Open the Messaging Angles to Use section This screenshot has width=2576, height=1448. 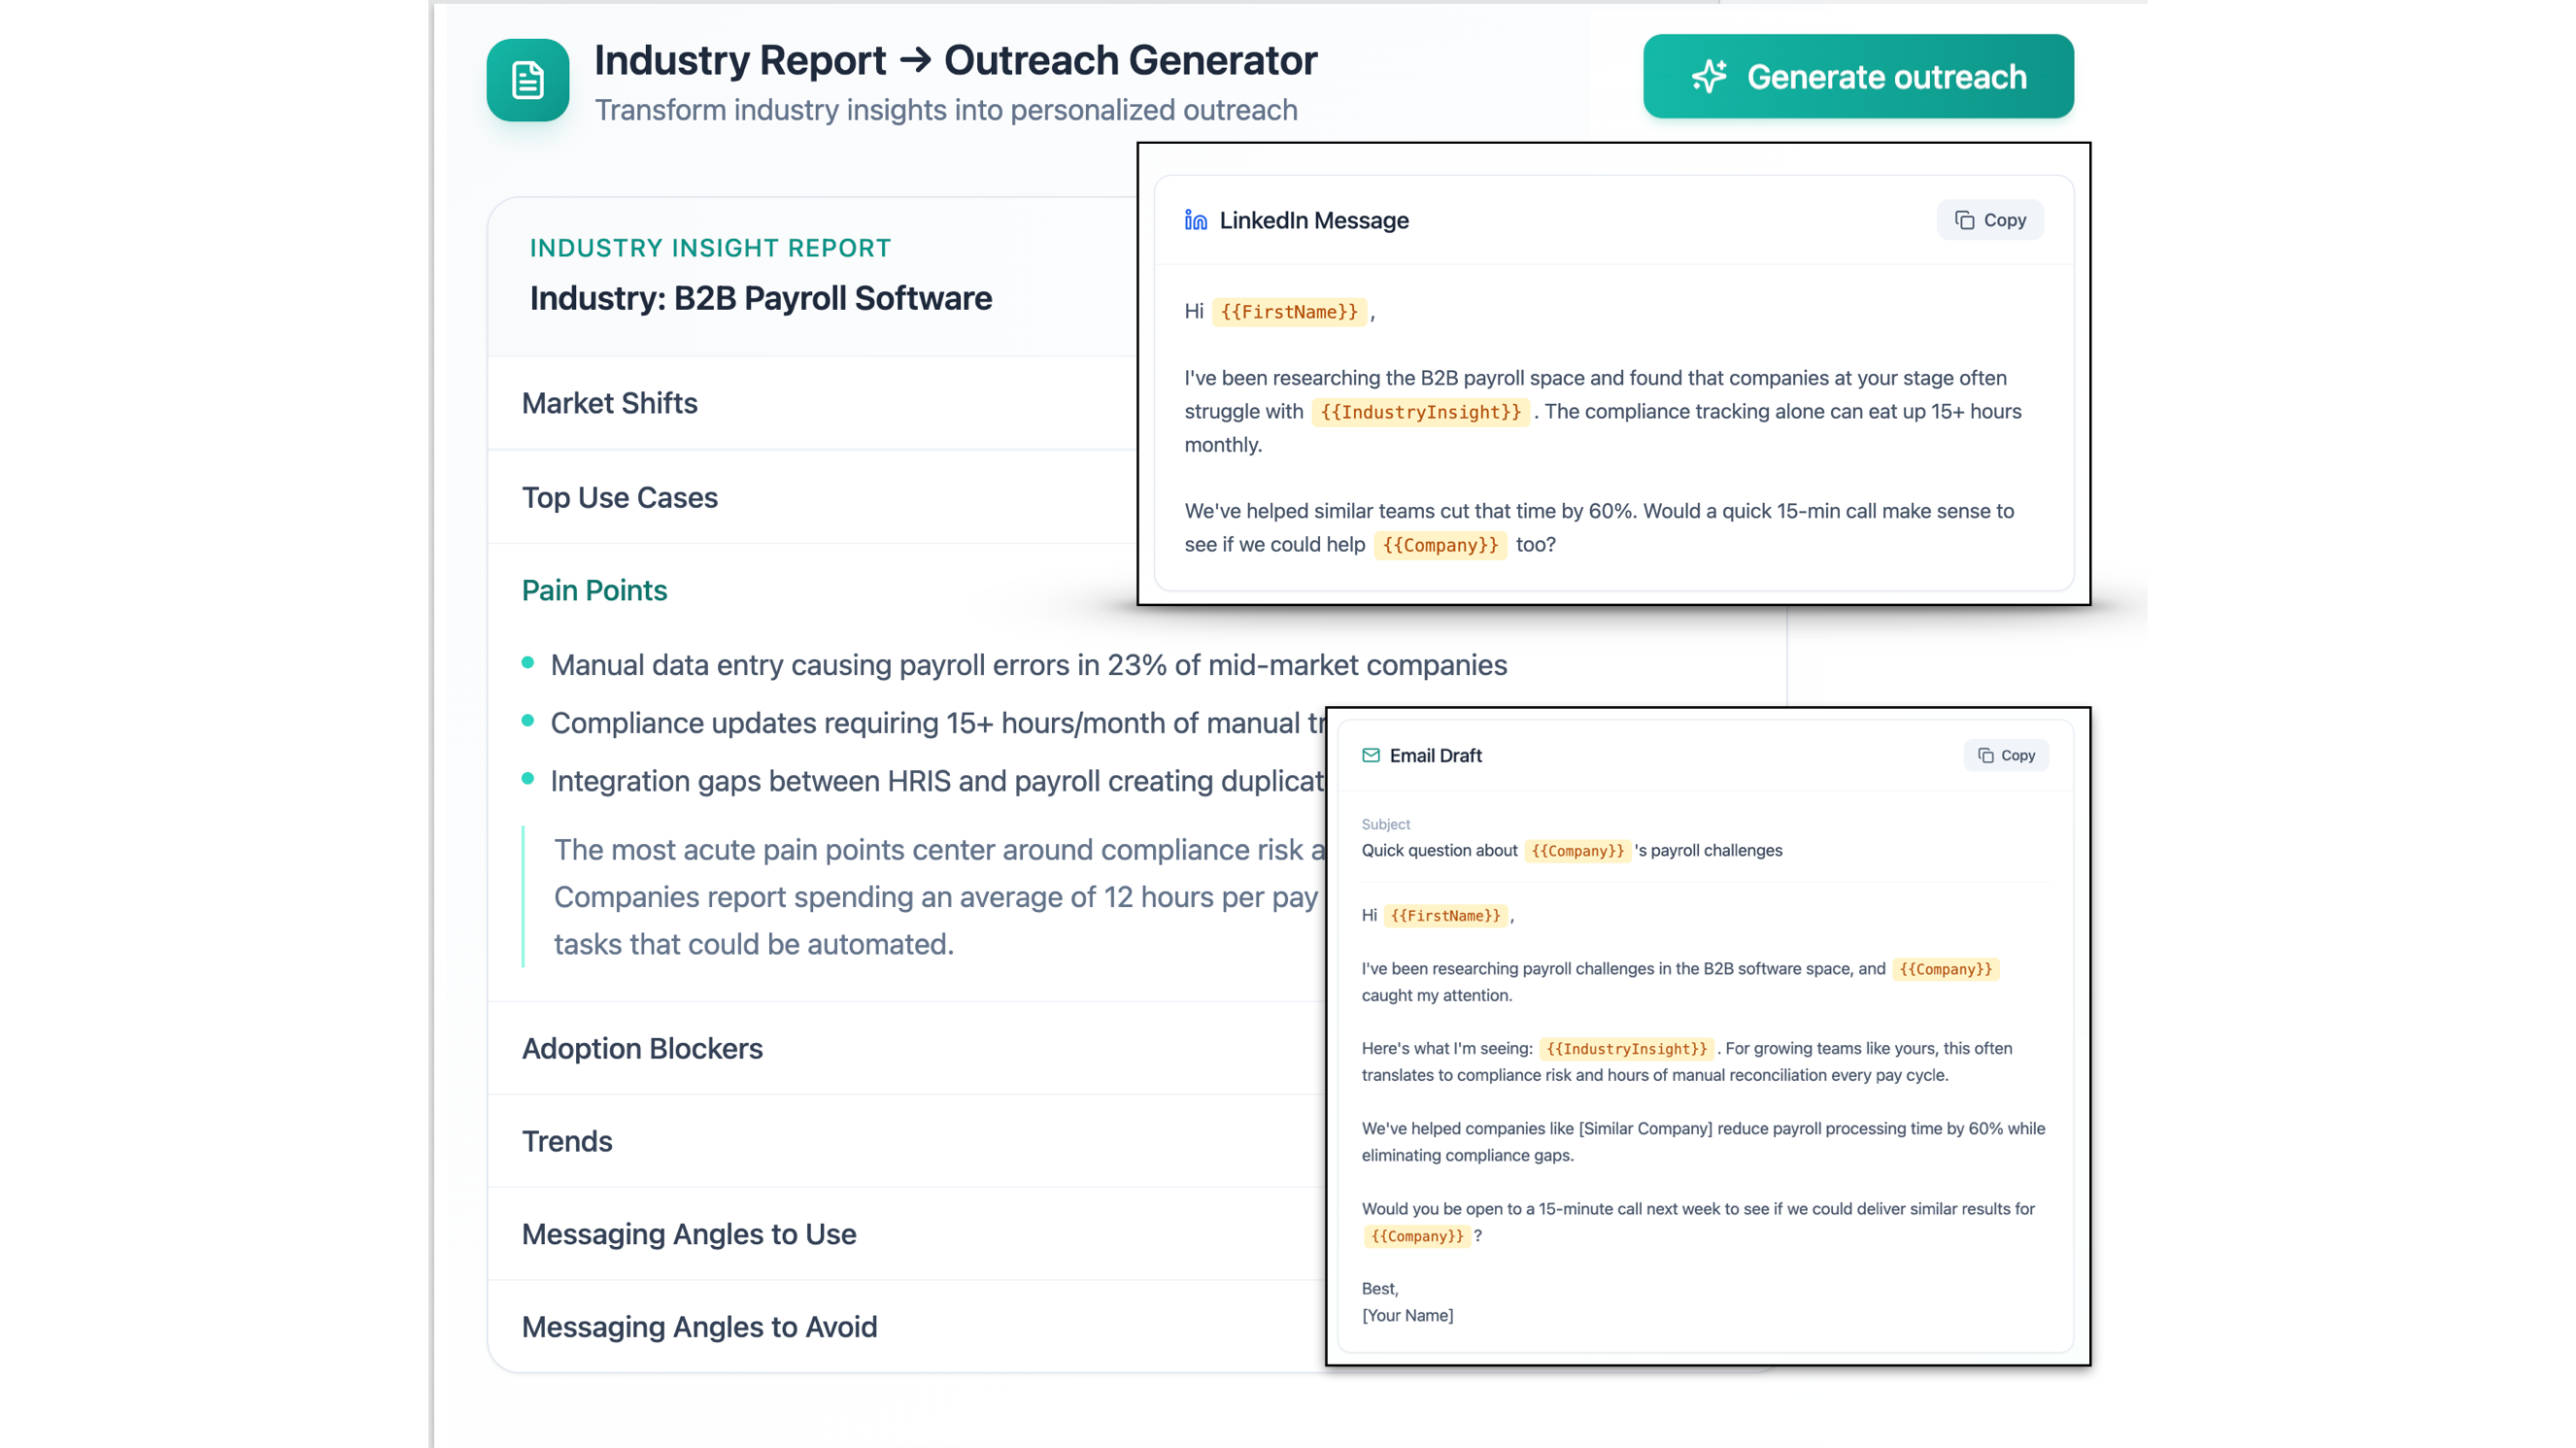pyautogui.click(x=688, y=1234)
